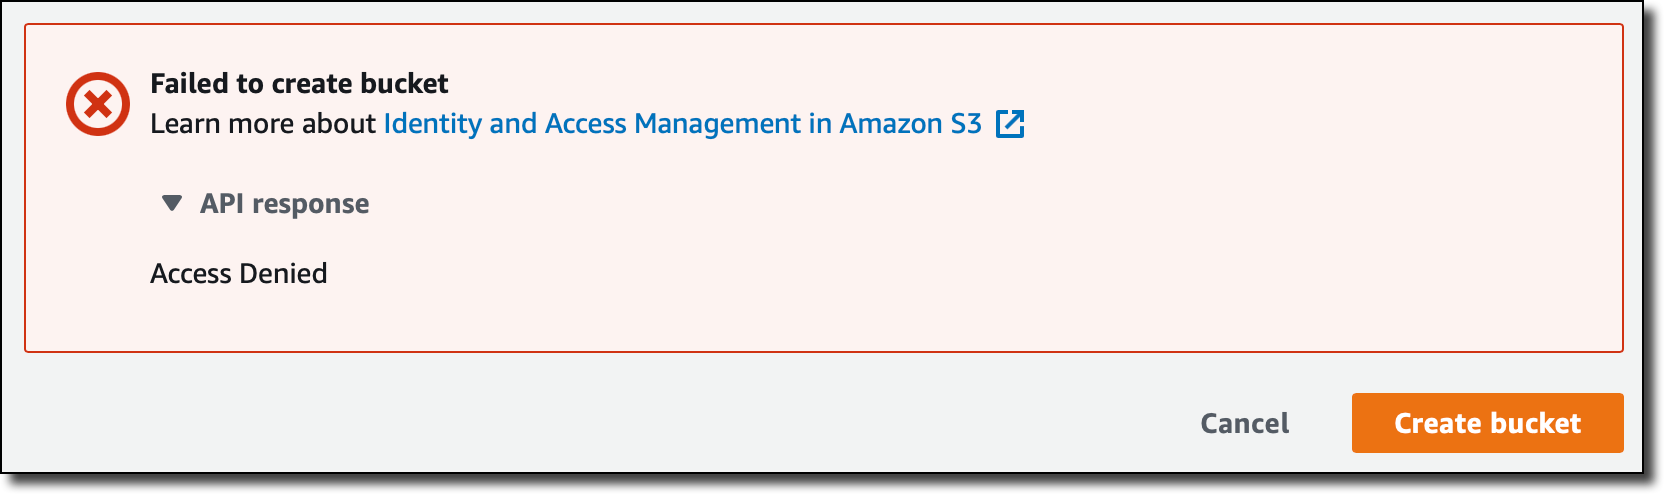The height and width of the screenshot is (494, 1664).
Task: Click the red error X icon
Action: pyautogui.click(x=98, y=104)
